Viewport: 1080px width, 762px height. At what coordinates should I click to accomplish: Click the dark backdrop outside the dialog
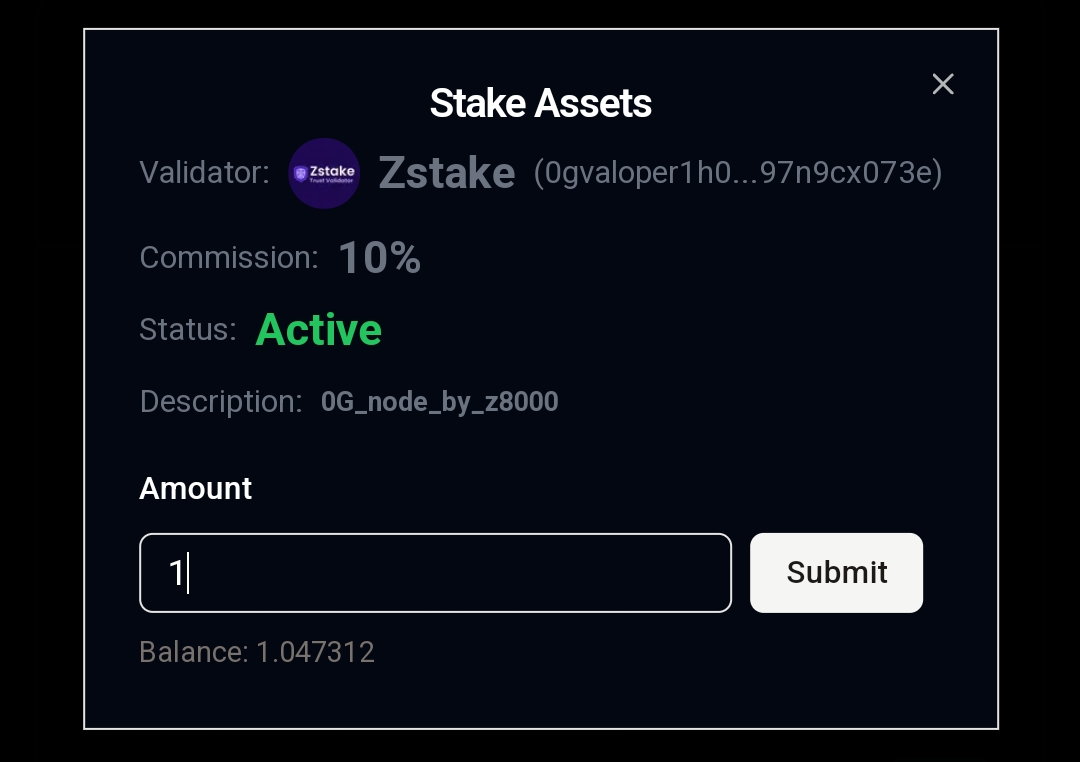coord(41,379)
